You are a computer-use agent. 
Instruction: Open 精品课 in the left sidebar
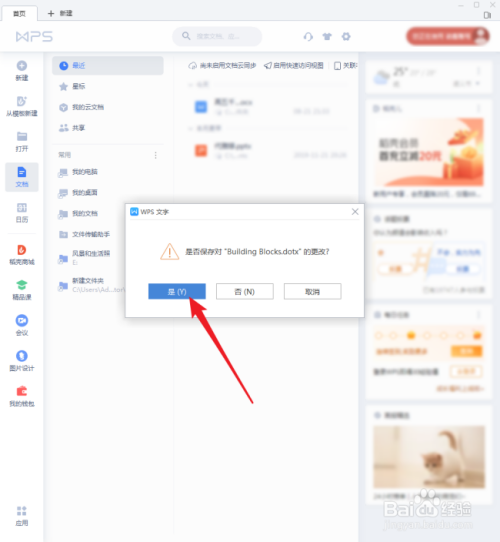tap(22, 290)
